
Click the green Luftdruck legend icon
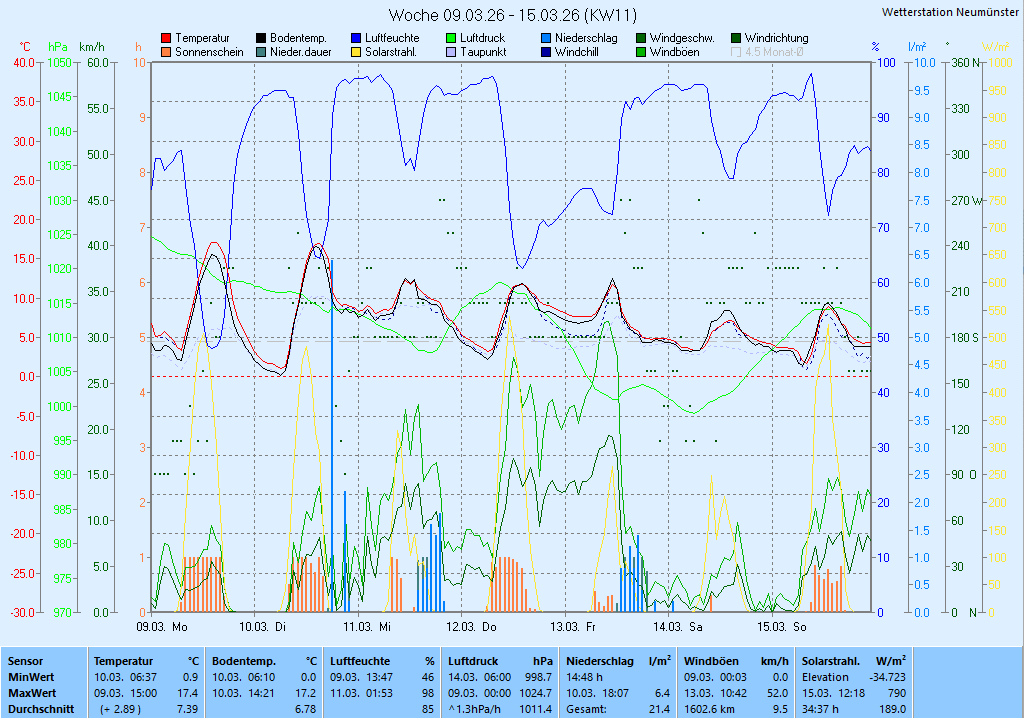coord(451,38)
